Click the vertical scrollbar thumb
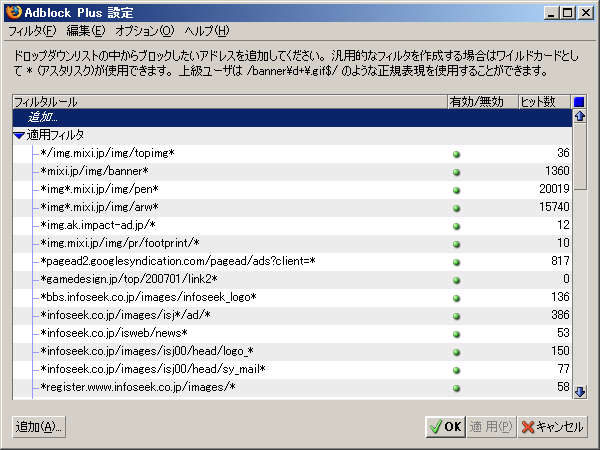The height and width of the screenshot is (450, 600). [x=580, y=156]
